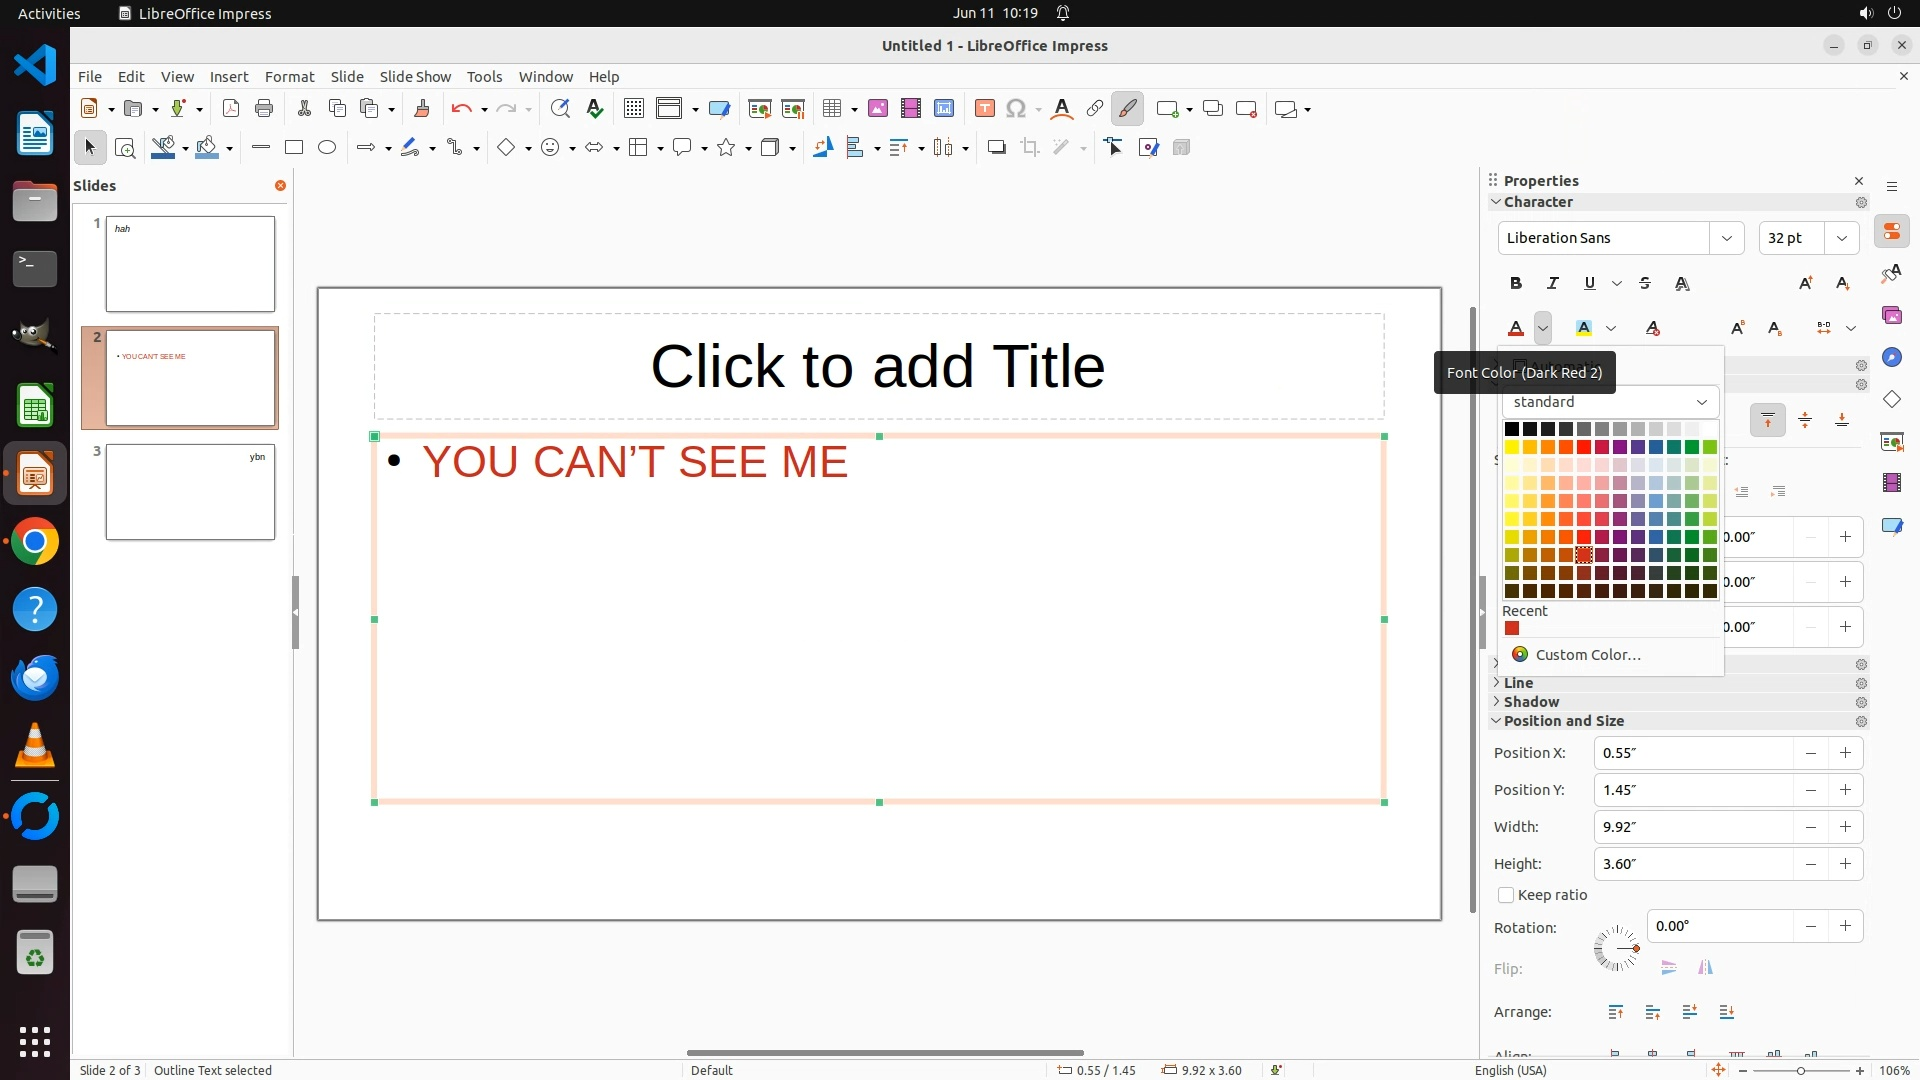
Task: Enable the Keep ratio checkbox
Action: 1506,895
